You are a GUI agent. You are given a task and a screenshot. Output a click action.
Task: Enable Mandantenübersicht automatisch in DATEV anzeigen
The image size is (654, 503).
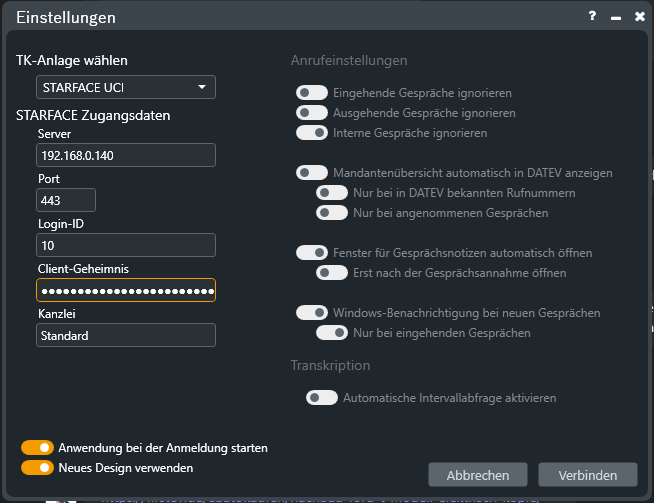point(312,173)
